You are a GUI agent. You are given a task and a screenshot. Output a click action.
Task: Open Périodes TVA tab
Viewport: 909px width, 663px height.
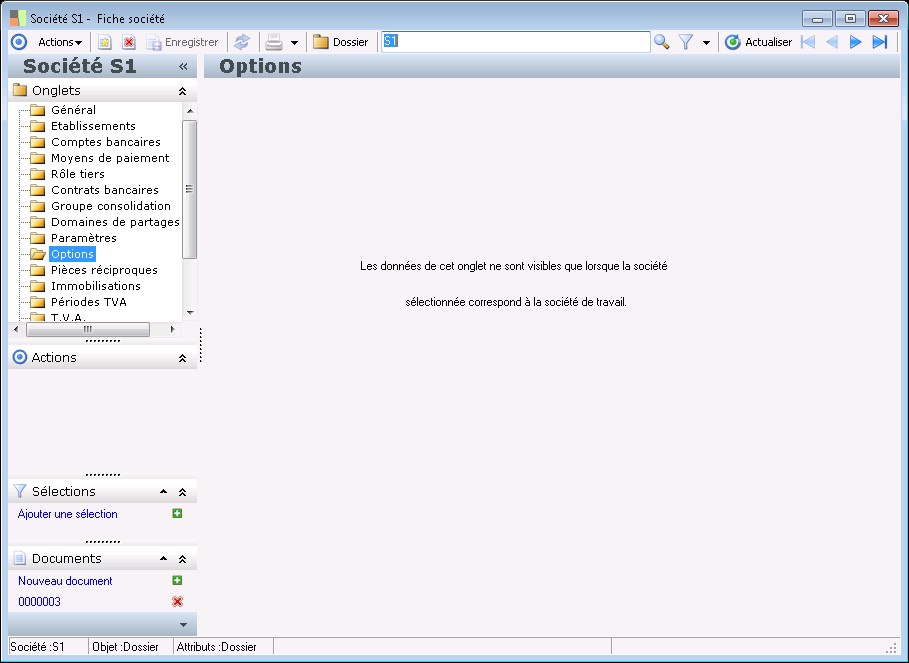pyautogui.click(x=89, y=302)
